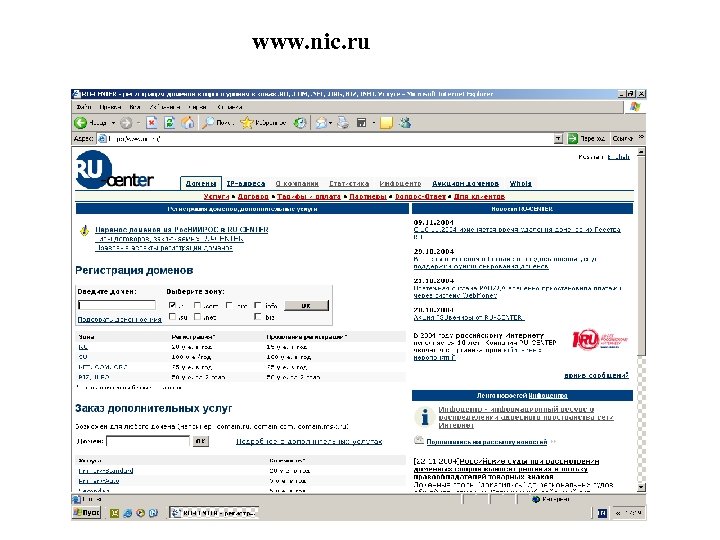
Task: Click the Домен additional services input field
Action: [148, 441]
